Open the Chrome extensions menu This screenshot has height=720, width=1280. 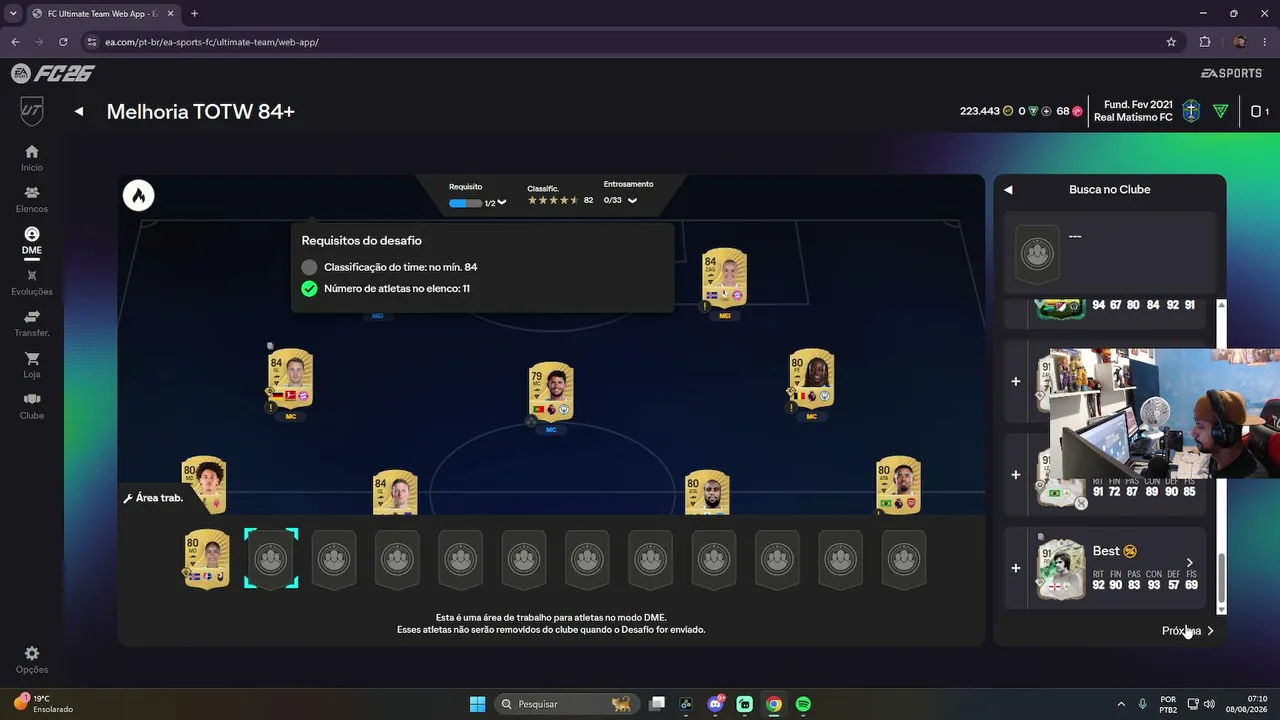point(1205,42)
